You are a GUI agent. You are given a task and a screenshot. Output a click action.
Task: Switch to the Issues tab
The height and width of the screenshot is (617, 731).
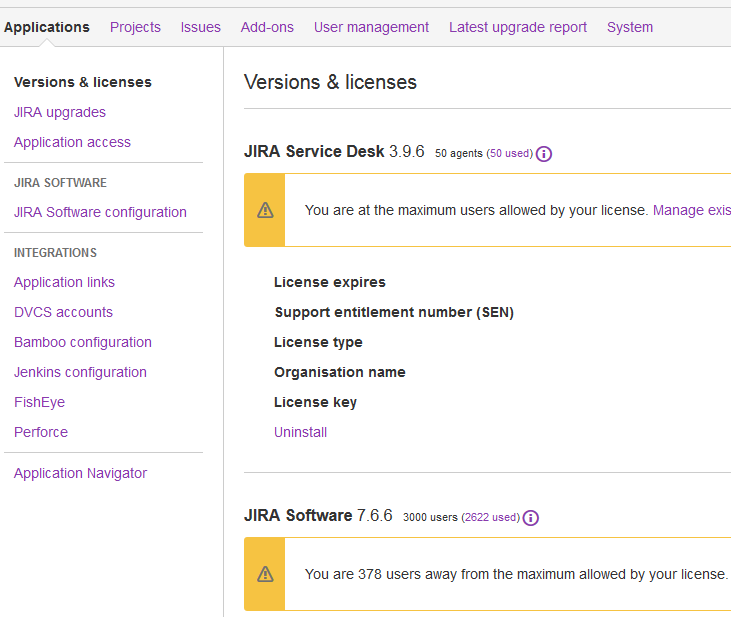[x=200, y=27]
